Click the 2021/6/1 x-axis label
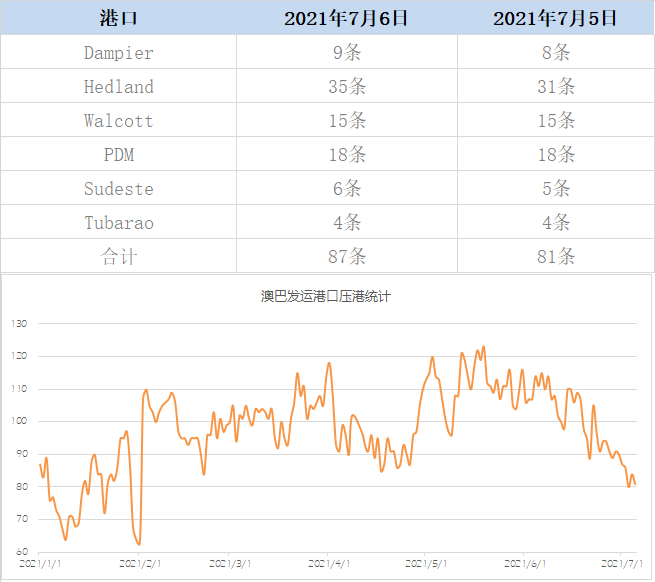655x582 pixels. [x=525, y=564]
